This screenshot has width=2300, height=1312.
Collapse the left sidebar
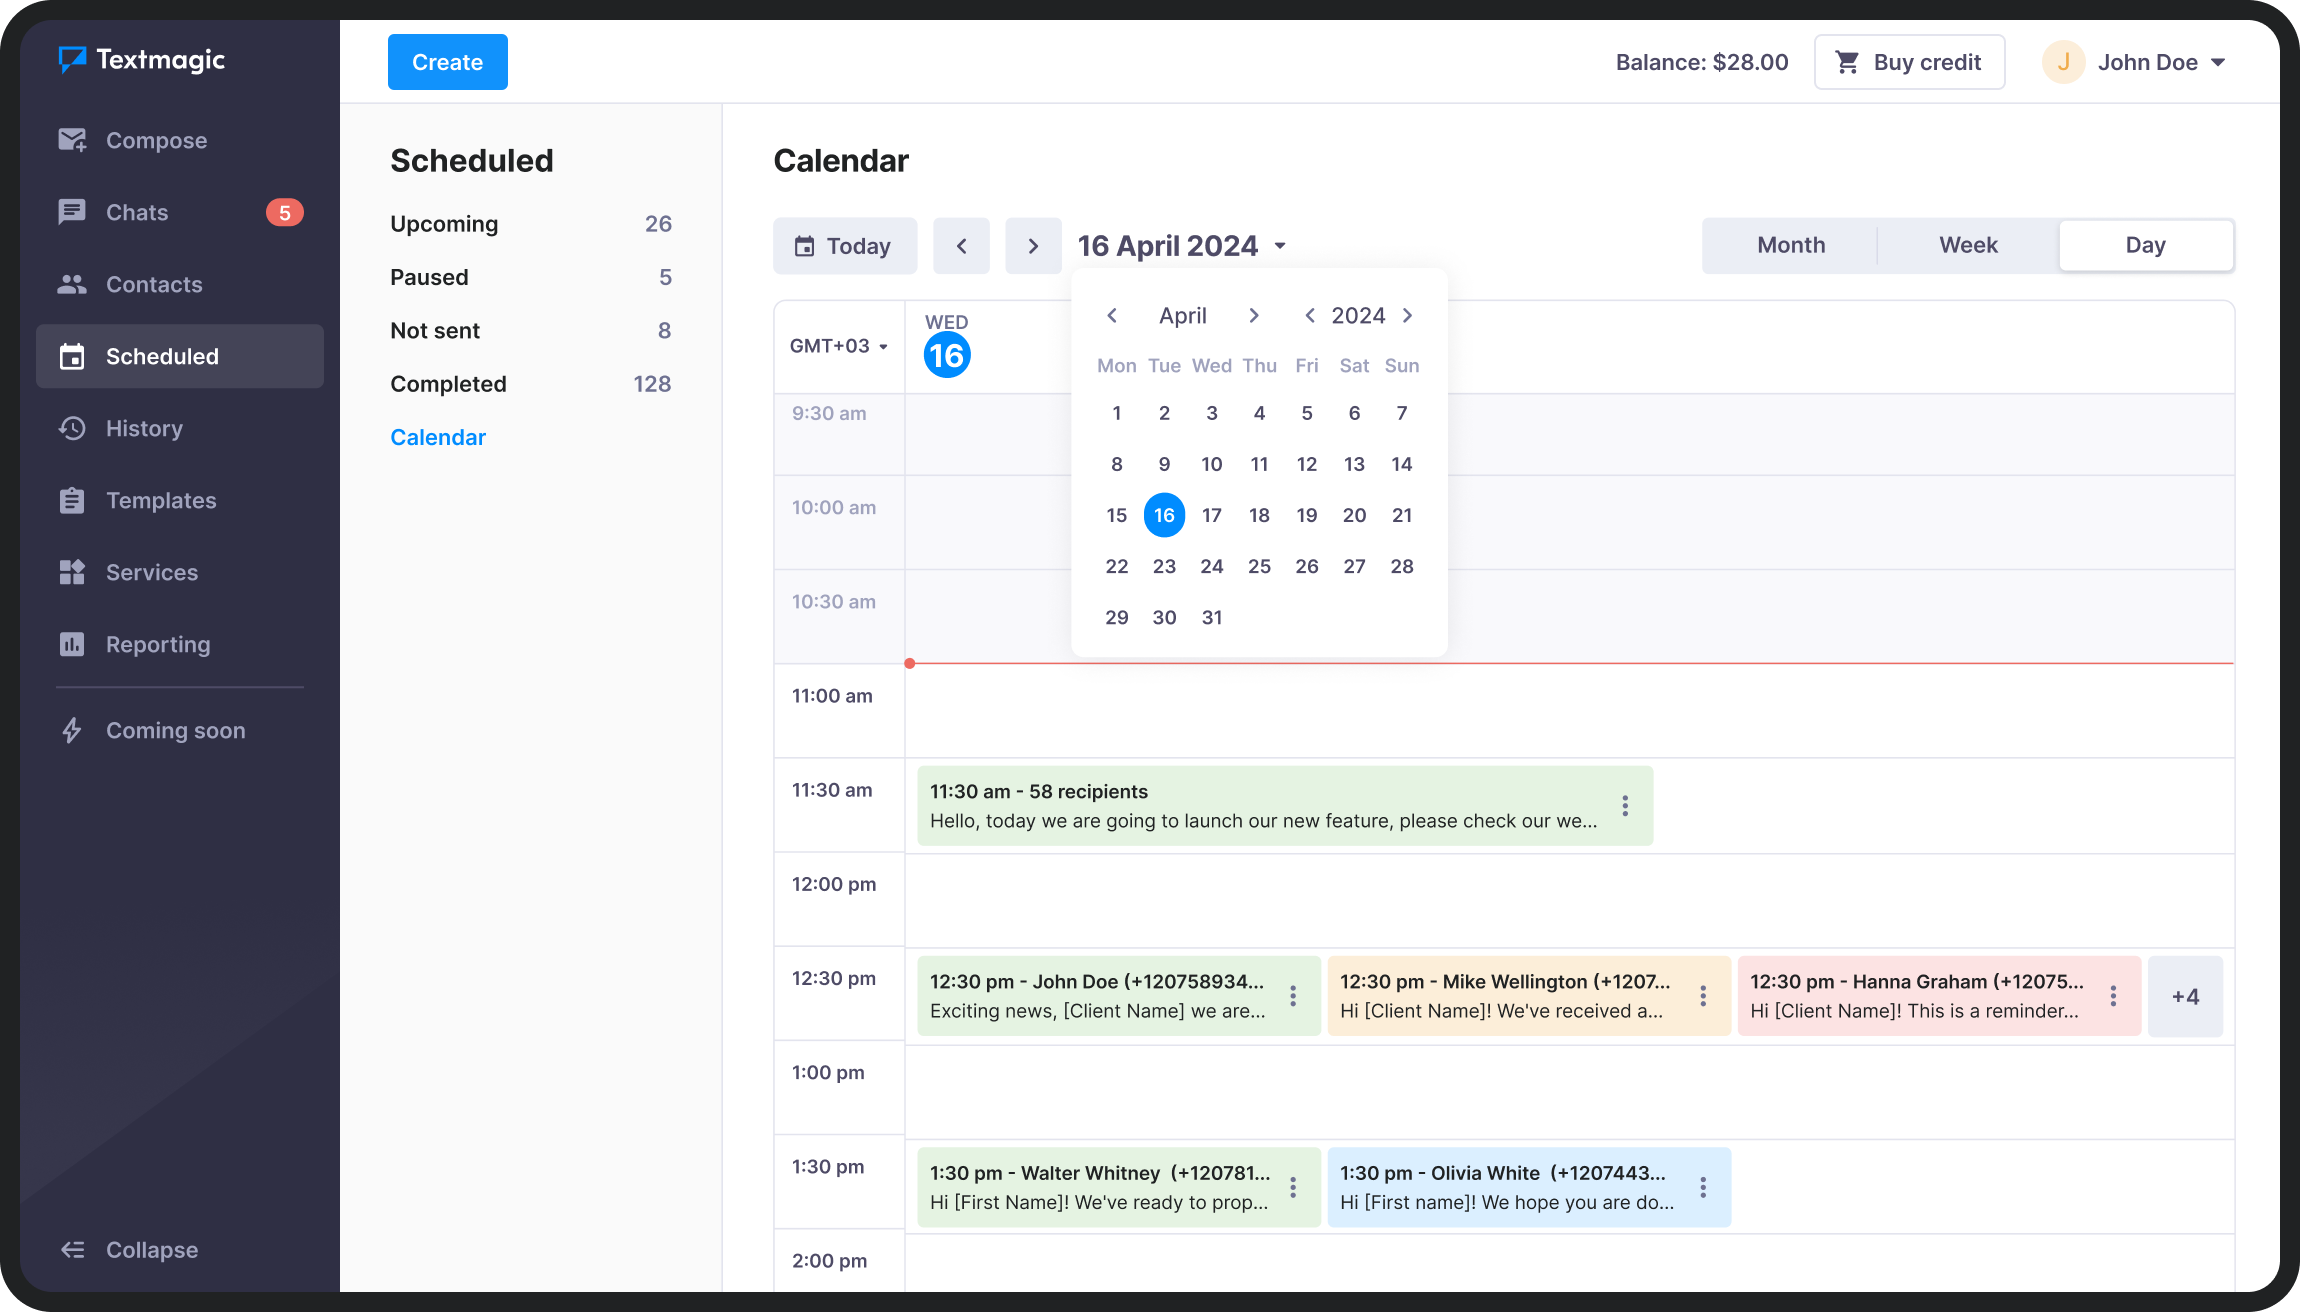pyautogui.click(x=128, y=1249)
